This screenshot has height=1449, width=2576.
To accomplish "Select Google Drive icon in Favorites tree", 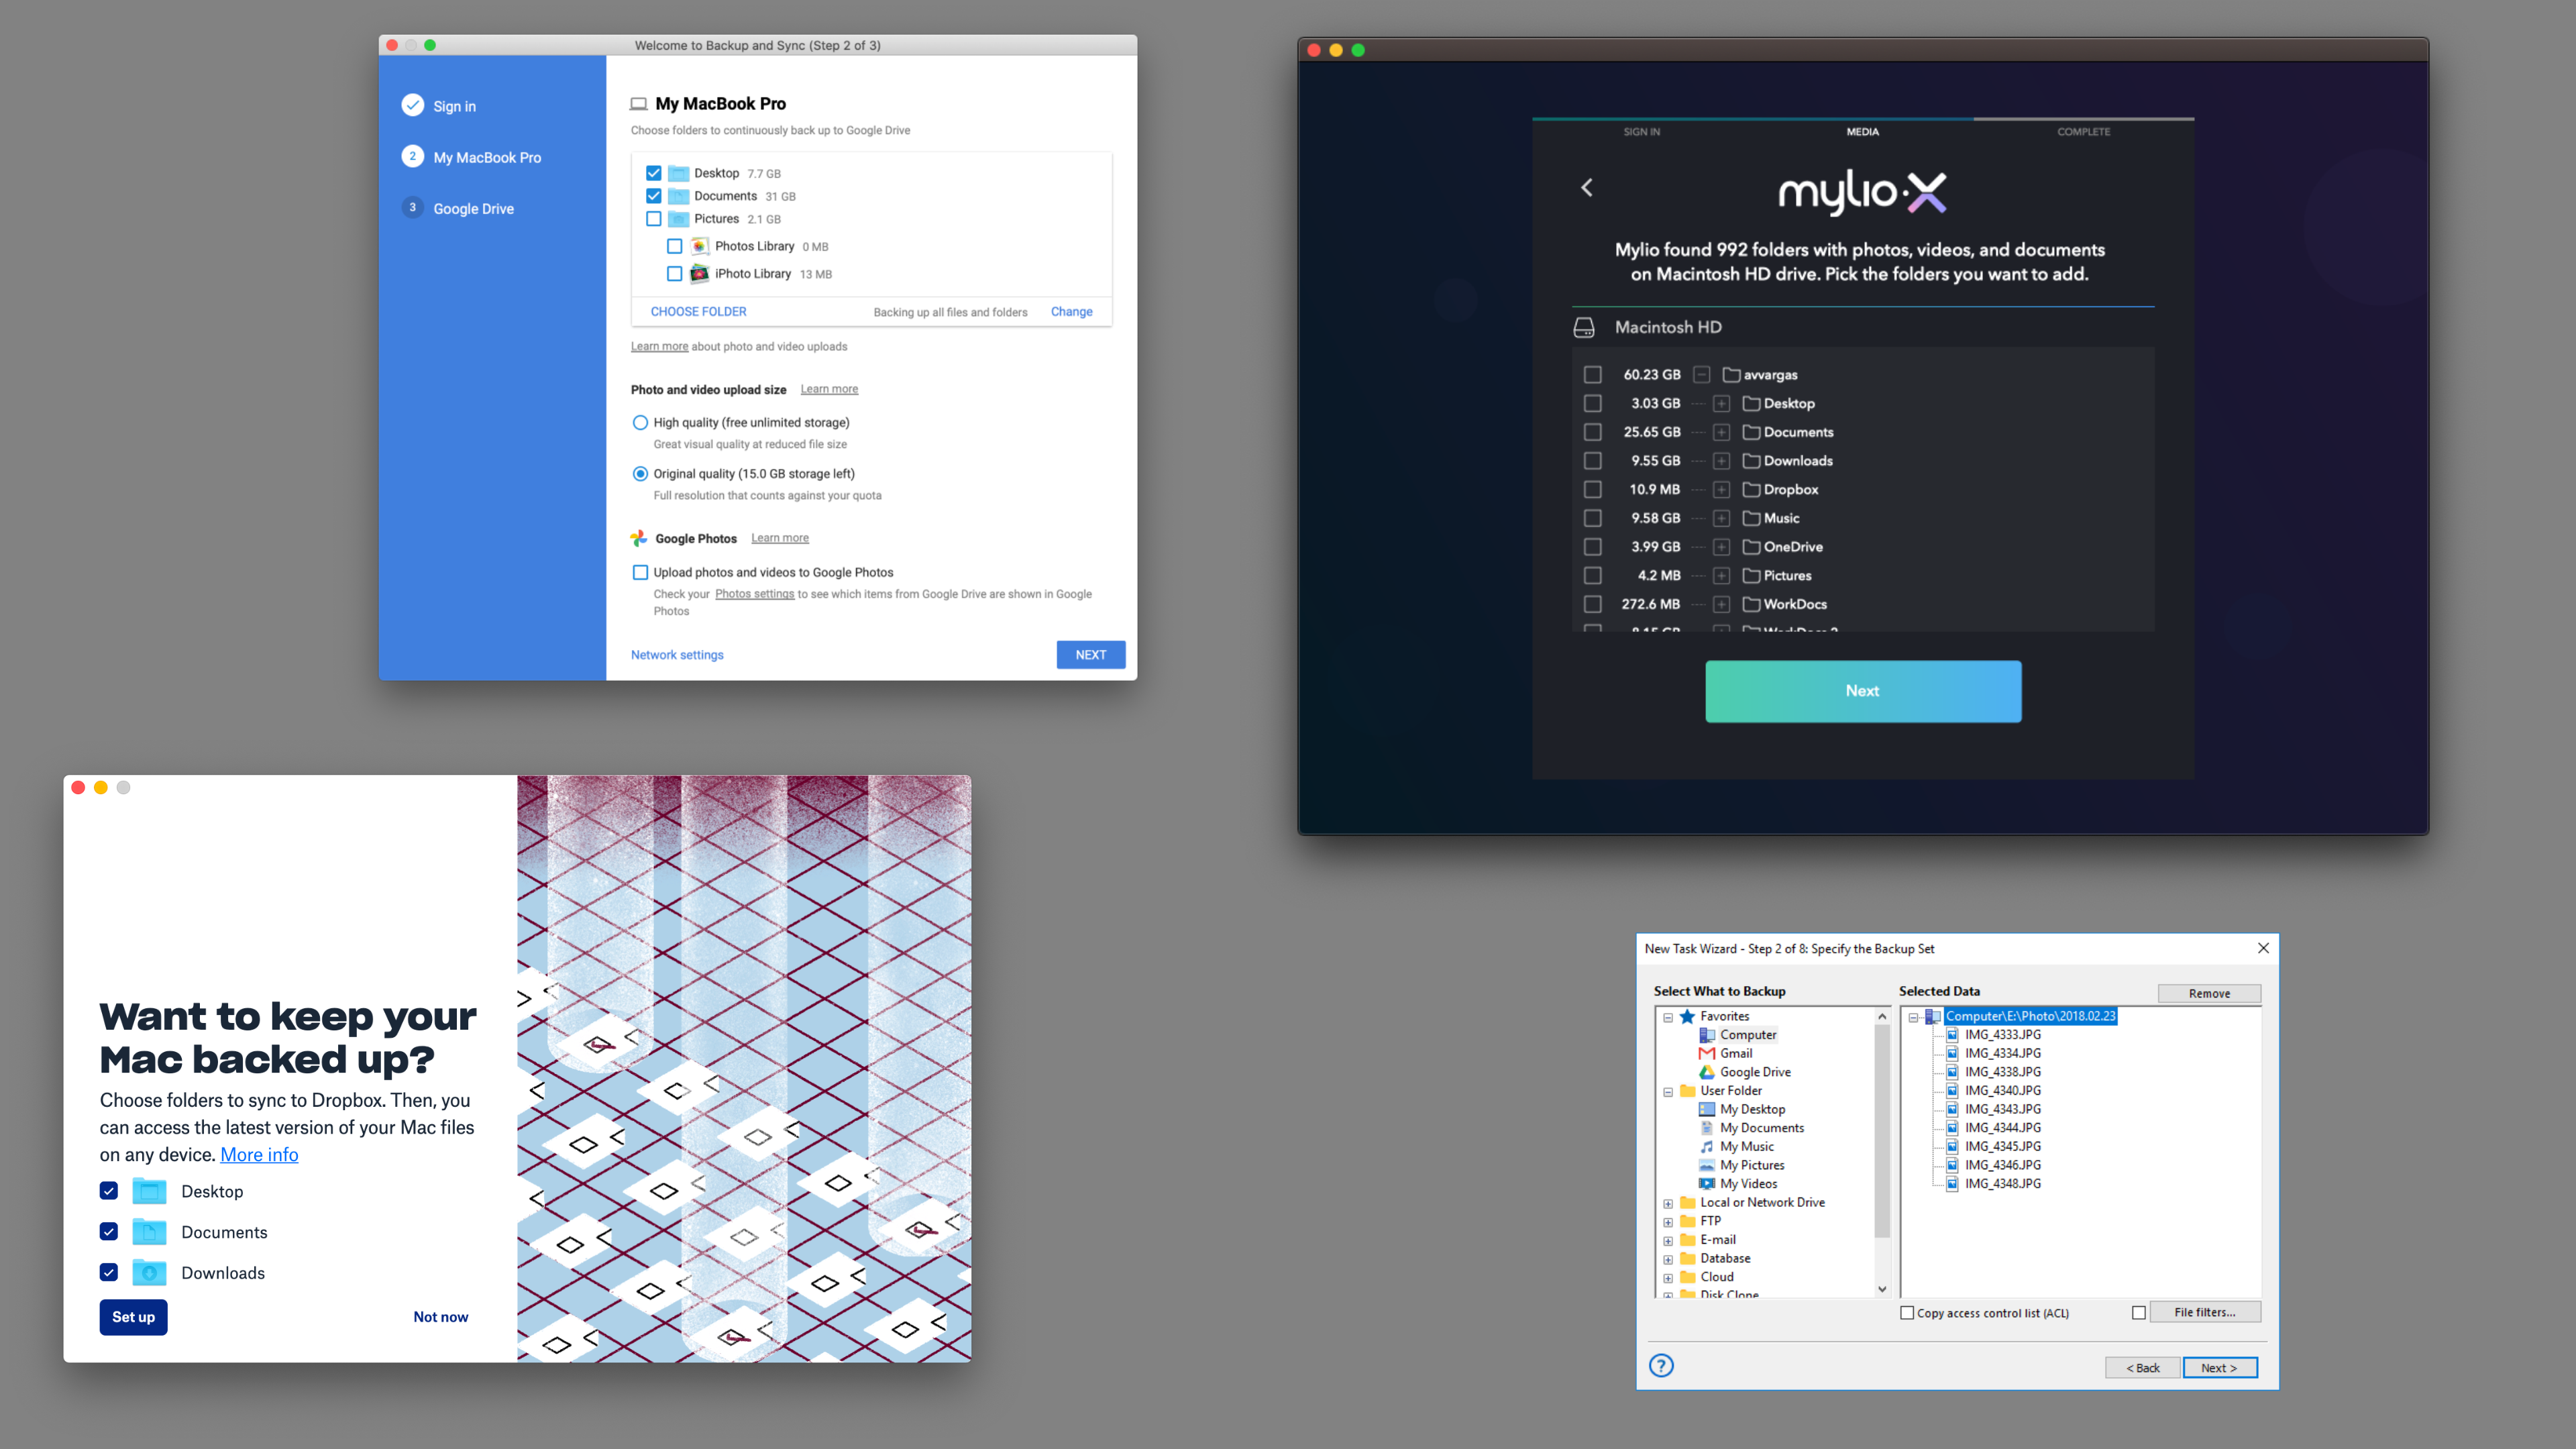I will [1707, 1072].
